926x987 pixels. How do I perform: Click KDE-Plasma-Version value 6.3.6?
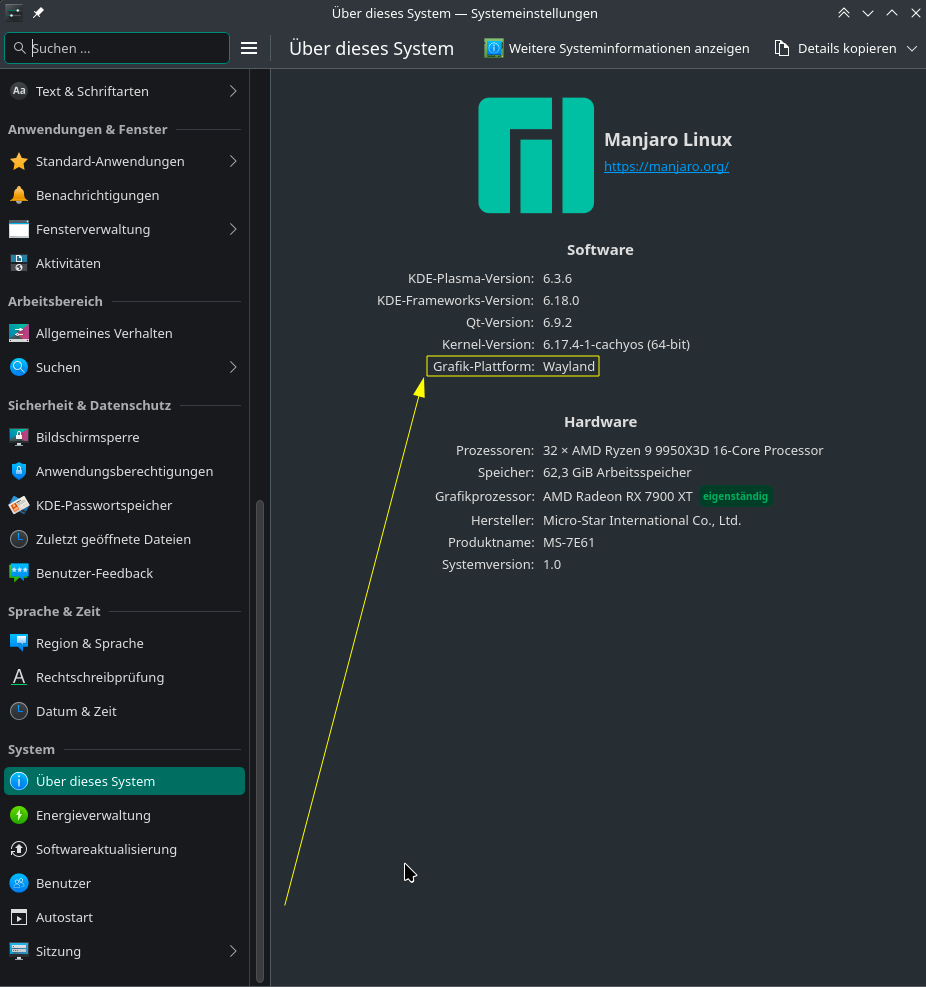point(557,278)
